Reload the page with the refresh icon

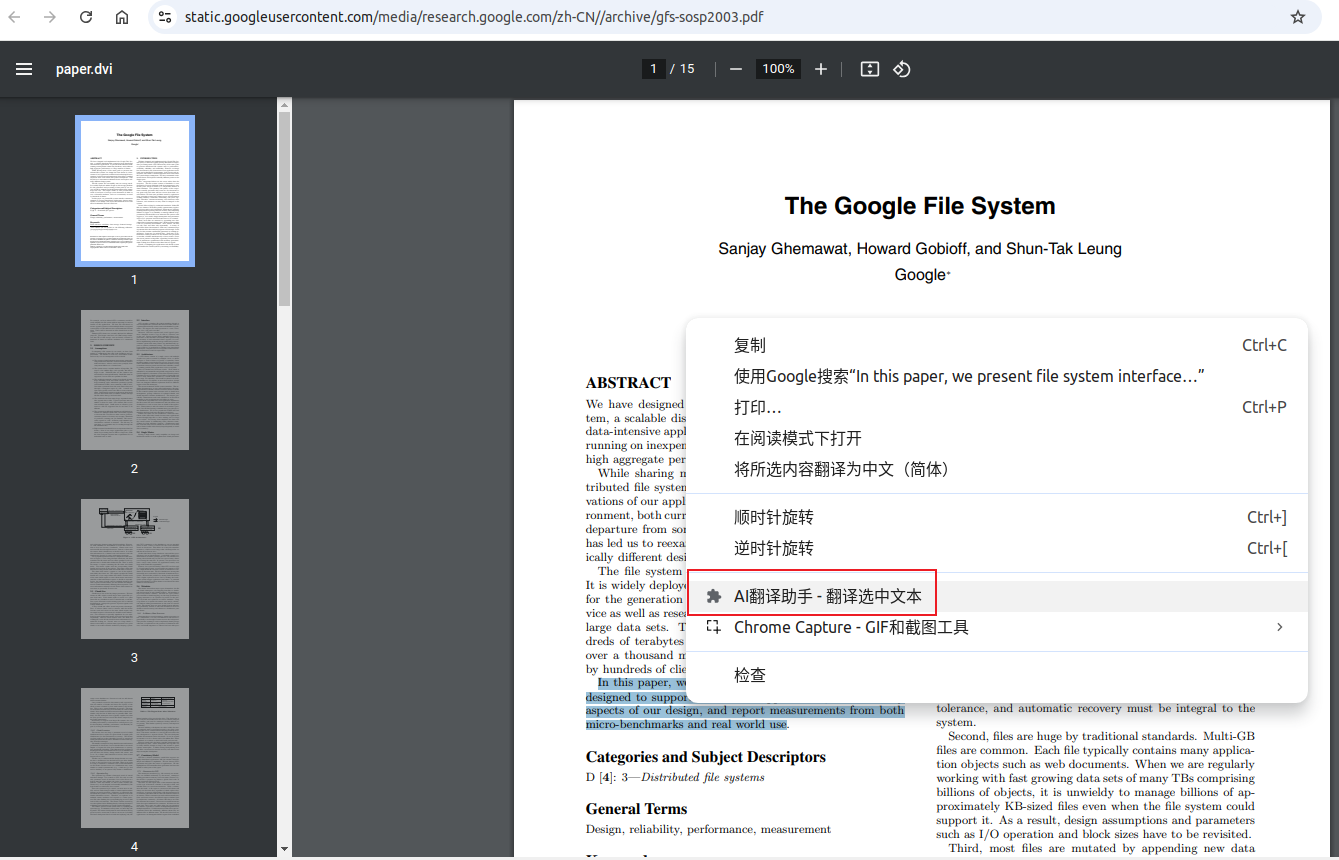86,17
